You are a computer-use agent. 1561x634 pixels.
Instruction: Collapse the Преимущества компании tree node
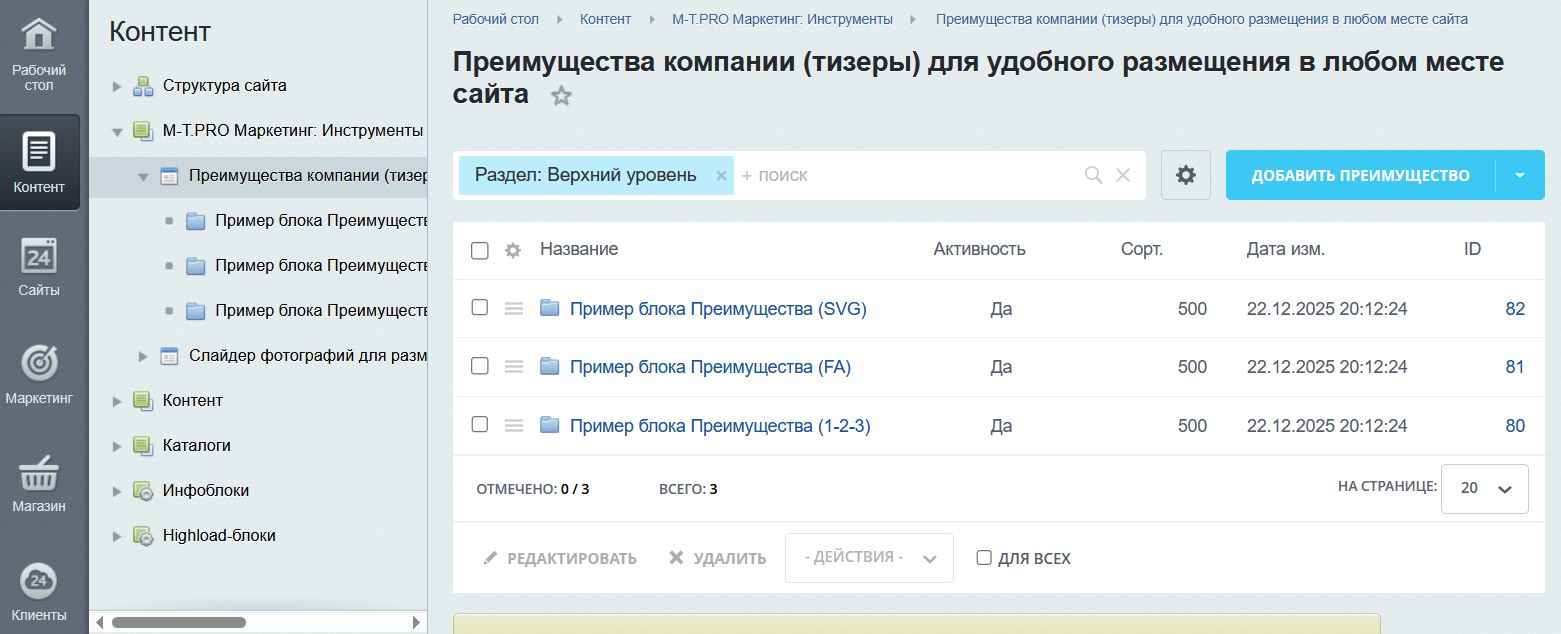click(142, 175)
